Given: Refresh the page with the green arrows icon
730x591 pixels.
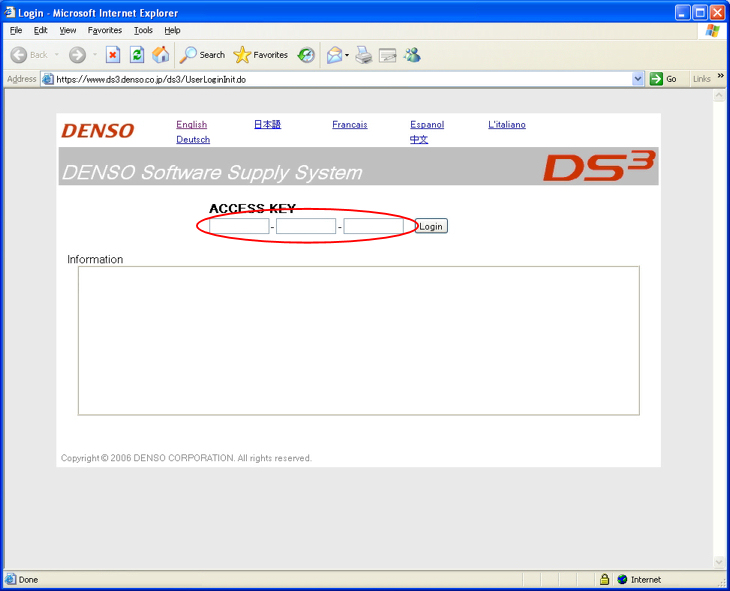Looking at the screenshot, I should 137,55.
